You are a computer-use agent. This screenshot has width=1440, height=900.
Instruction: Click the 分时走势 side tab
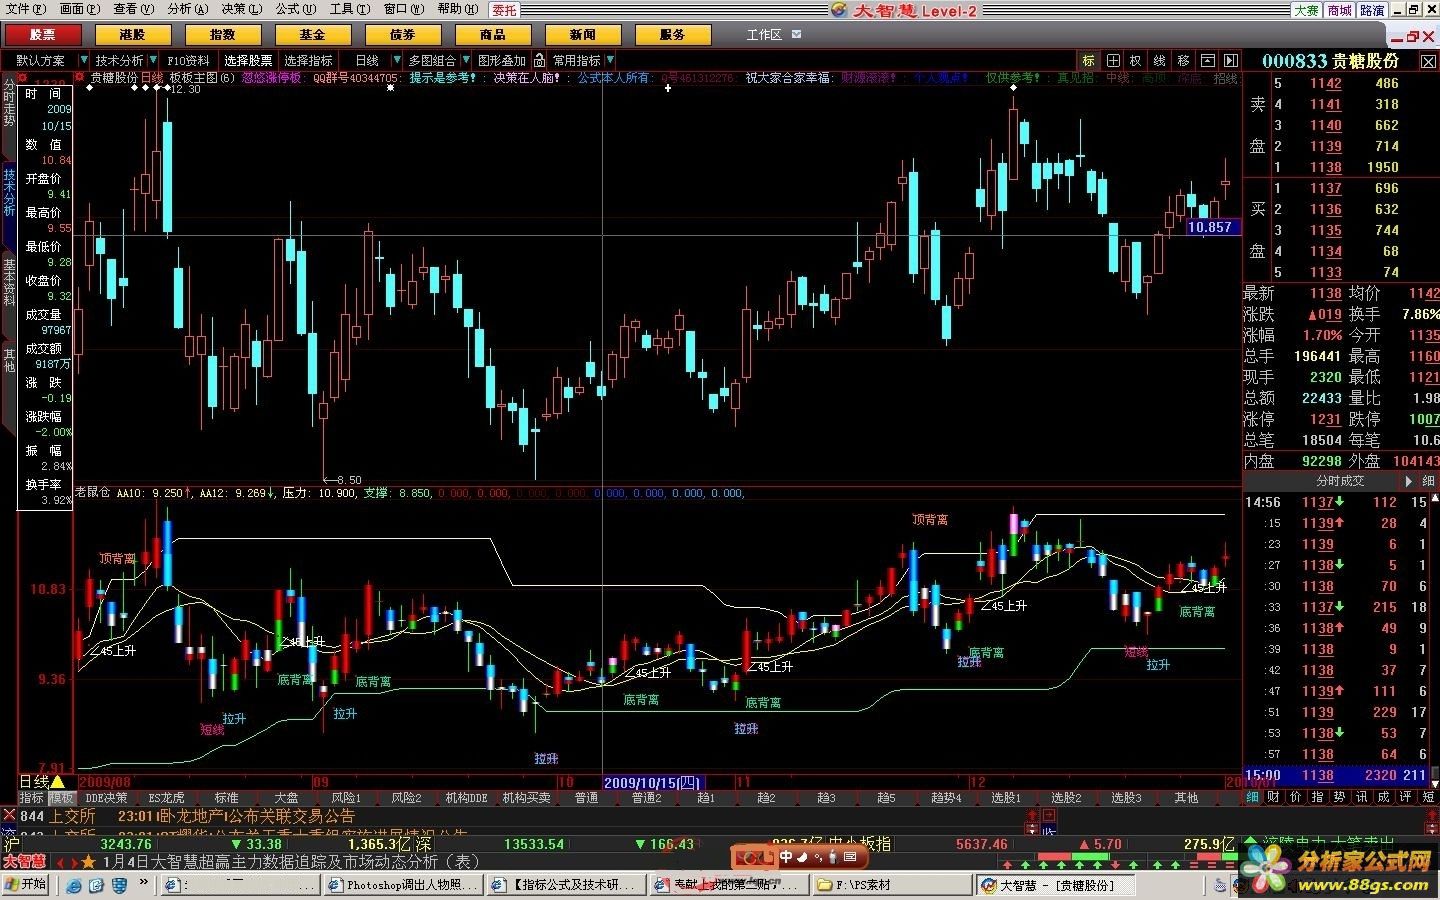(9, 103)
